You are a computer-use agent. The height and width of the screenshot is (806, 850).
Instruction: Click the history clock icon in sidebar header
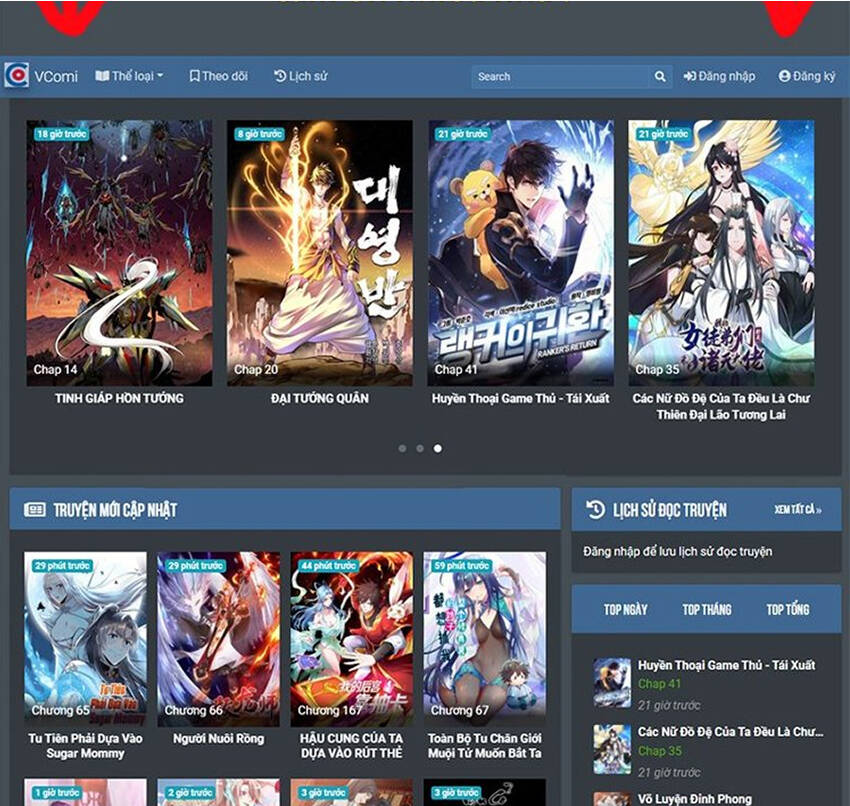tap(595, 509)
